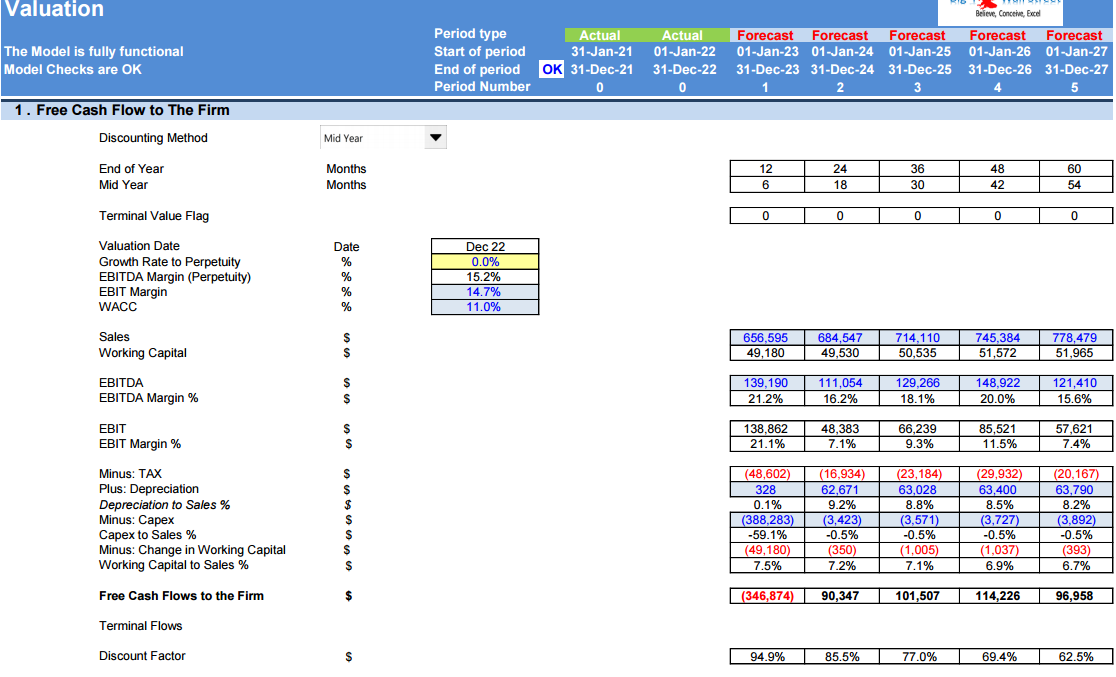Select the Minus: Change in Working Capital label
Screen dimensions: 1116x677
tap(192, 550)
